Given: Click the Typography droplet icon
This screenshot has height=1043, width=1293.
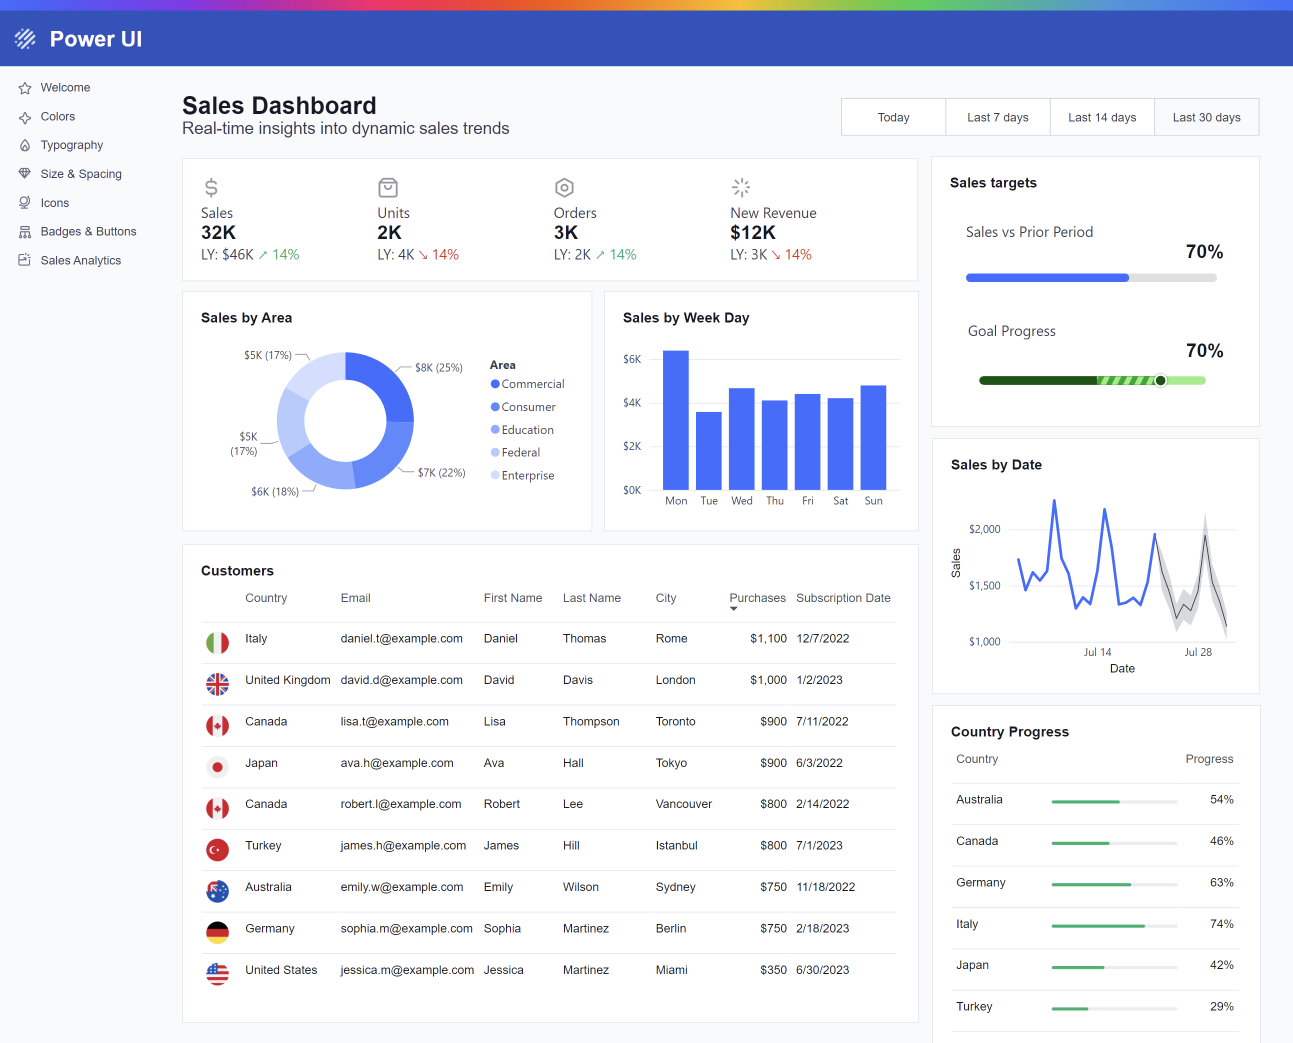Looking at the screenshot, I should point(22,145).
